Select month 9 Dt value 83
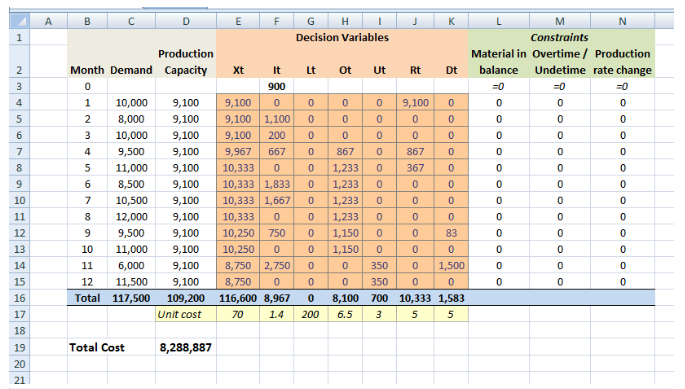Screen dimensions: 685x389 pyautogui.click(x=451, y=233)
